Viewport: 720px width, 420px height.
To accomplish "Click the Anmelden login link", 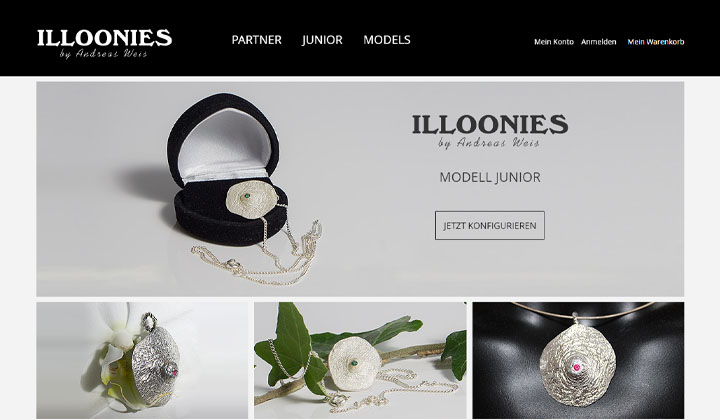I will pyautogui.click(x=598, y=42).
